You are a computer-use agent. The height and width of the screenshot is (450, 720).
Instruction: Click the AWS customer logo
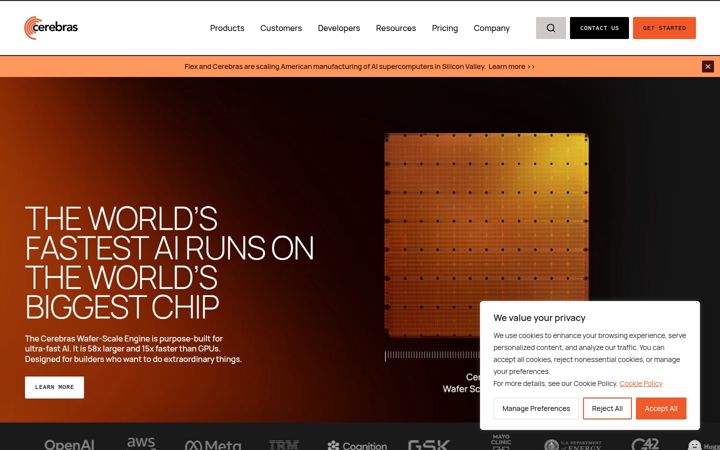click(141, 443)
